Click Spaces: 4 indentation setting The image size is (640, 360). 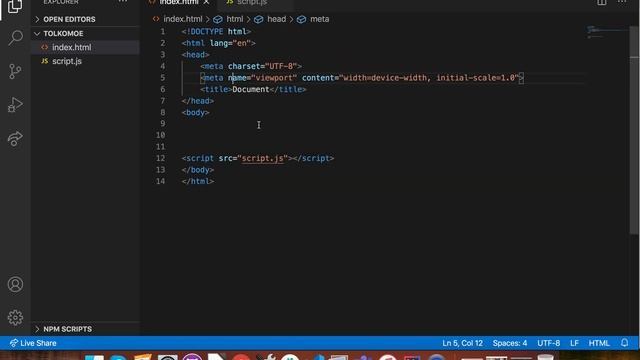point(509,343)
